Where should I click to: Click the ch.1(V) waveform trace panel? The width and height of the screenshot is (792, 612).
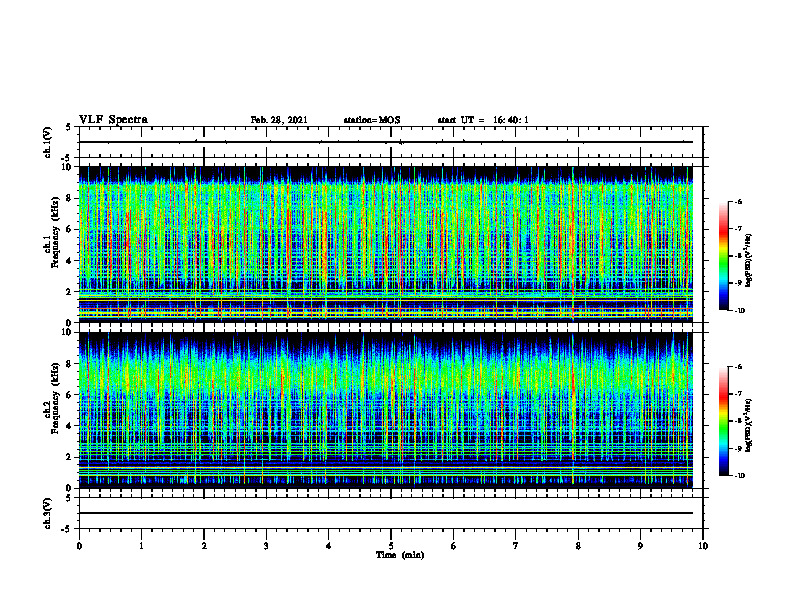[x=391, y=142]
